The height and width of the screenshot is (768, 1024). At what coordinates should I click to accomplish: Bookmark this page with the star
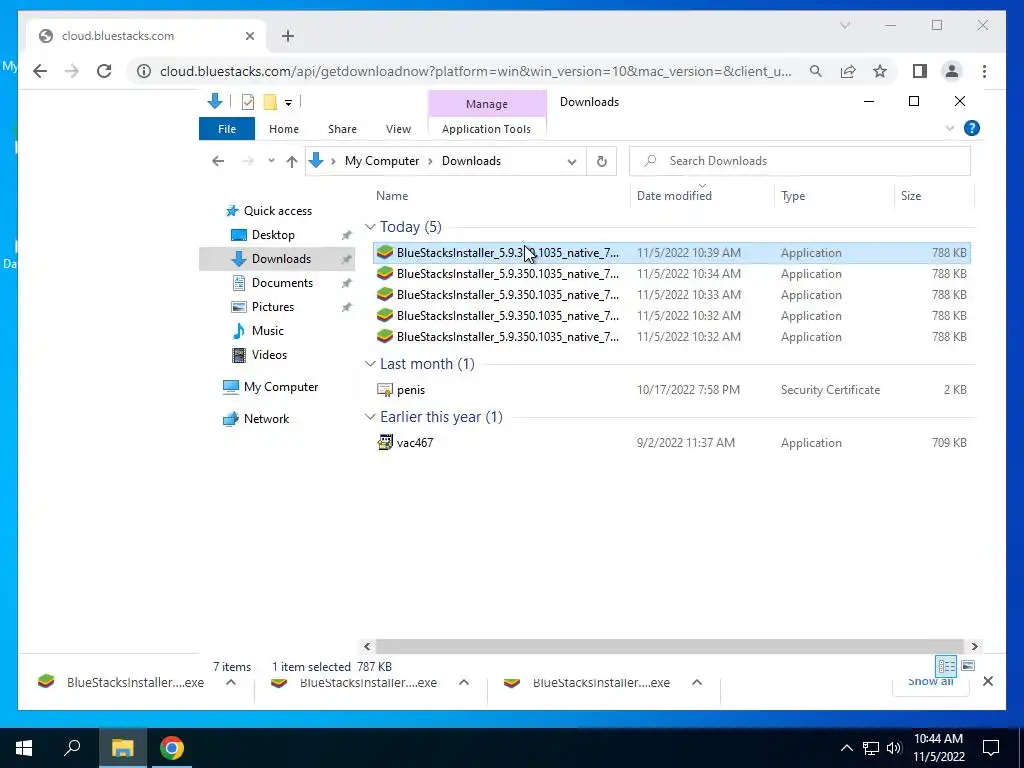point(880,71)
